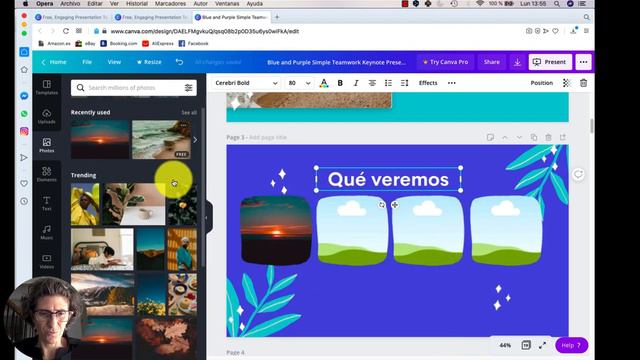This screenshot has width=640, height=360.
Task: Open the Position menu
Action: click(x=541, y=83)
